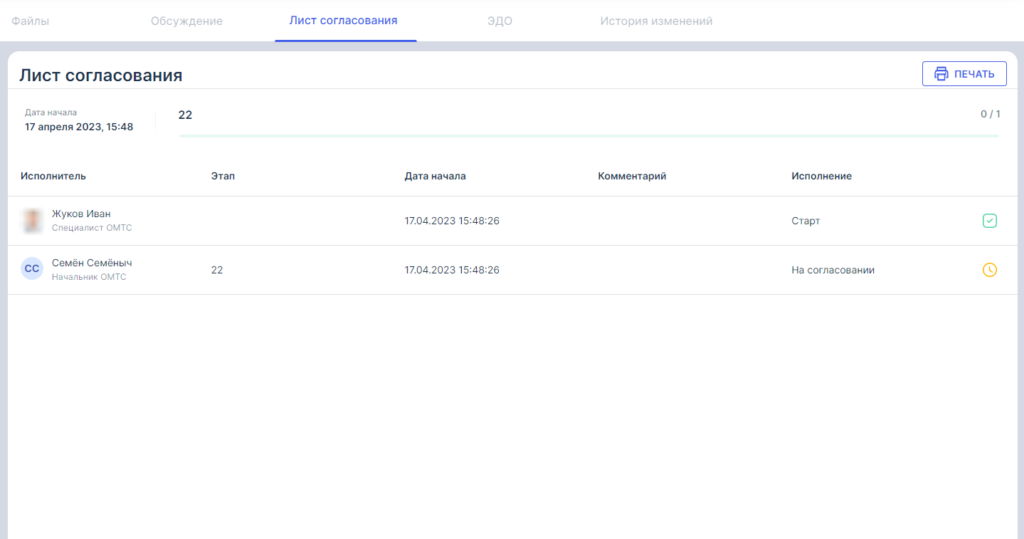Click the Лист согласования heading
1024x539 pixels.
(x=101, y=75)
